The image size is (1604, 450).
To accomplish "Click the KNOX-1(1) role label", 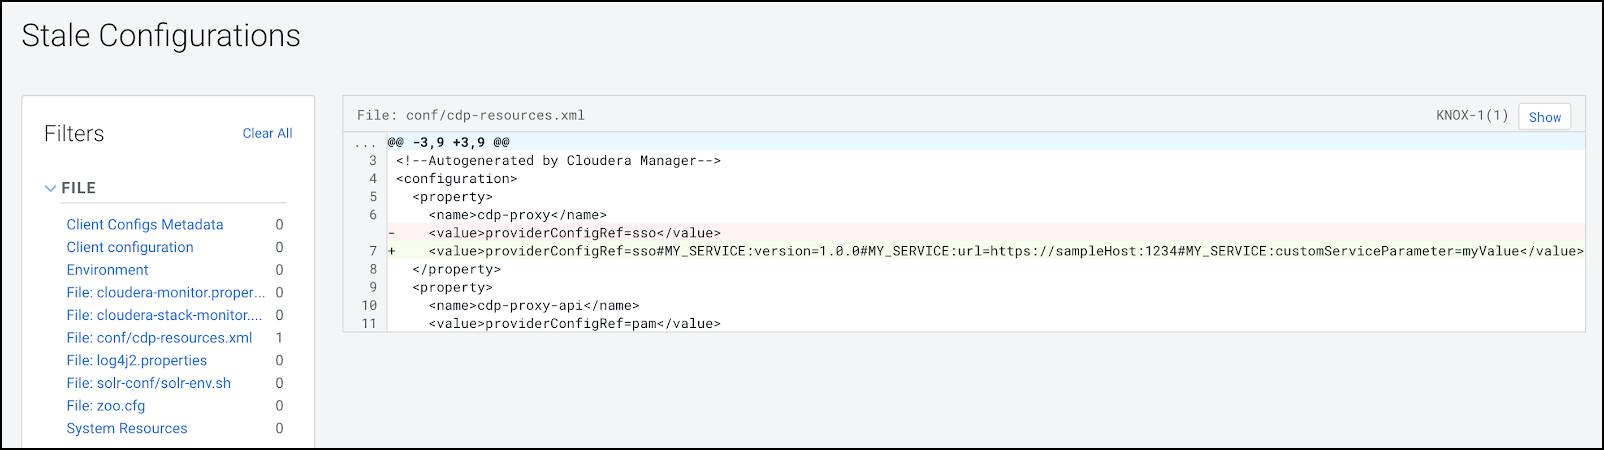I will tap(1472, 116).
